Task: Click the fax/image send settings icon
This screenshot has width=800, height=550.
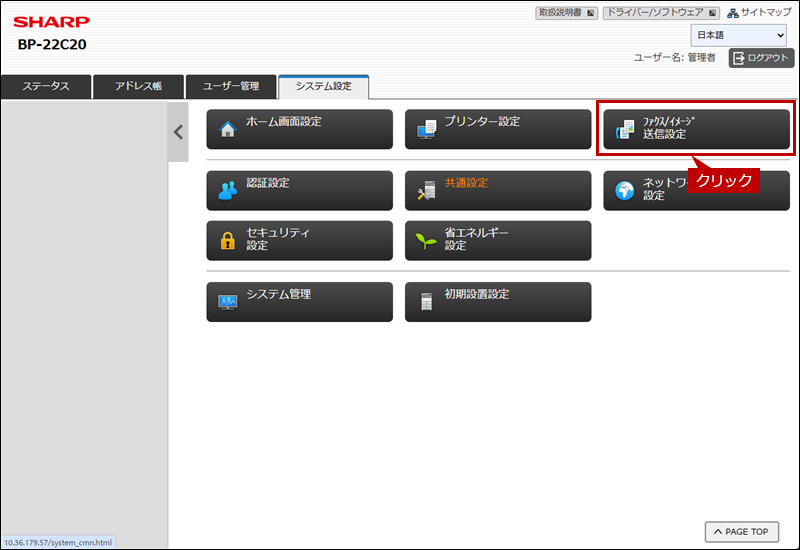Action: pos(625,130)
